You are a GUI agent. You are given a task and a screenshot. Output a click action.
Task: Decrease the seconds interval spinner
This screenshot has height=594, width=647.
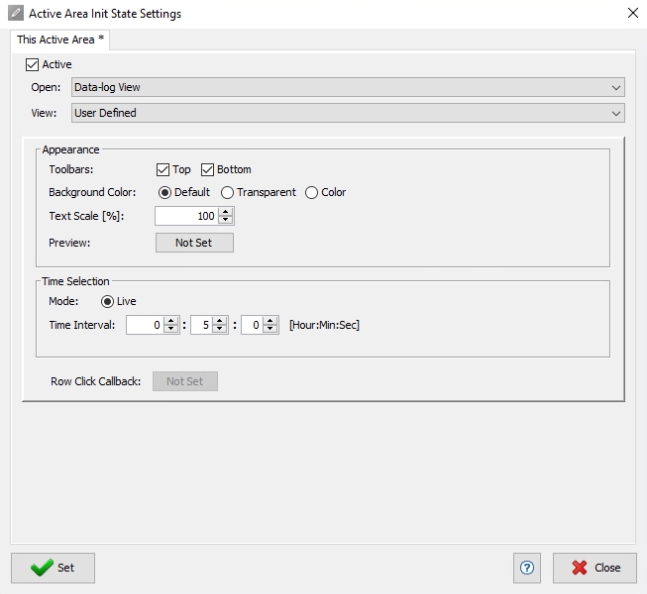[270, 329]
